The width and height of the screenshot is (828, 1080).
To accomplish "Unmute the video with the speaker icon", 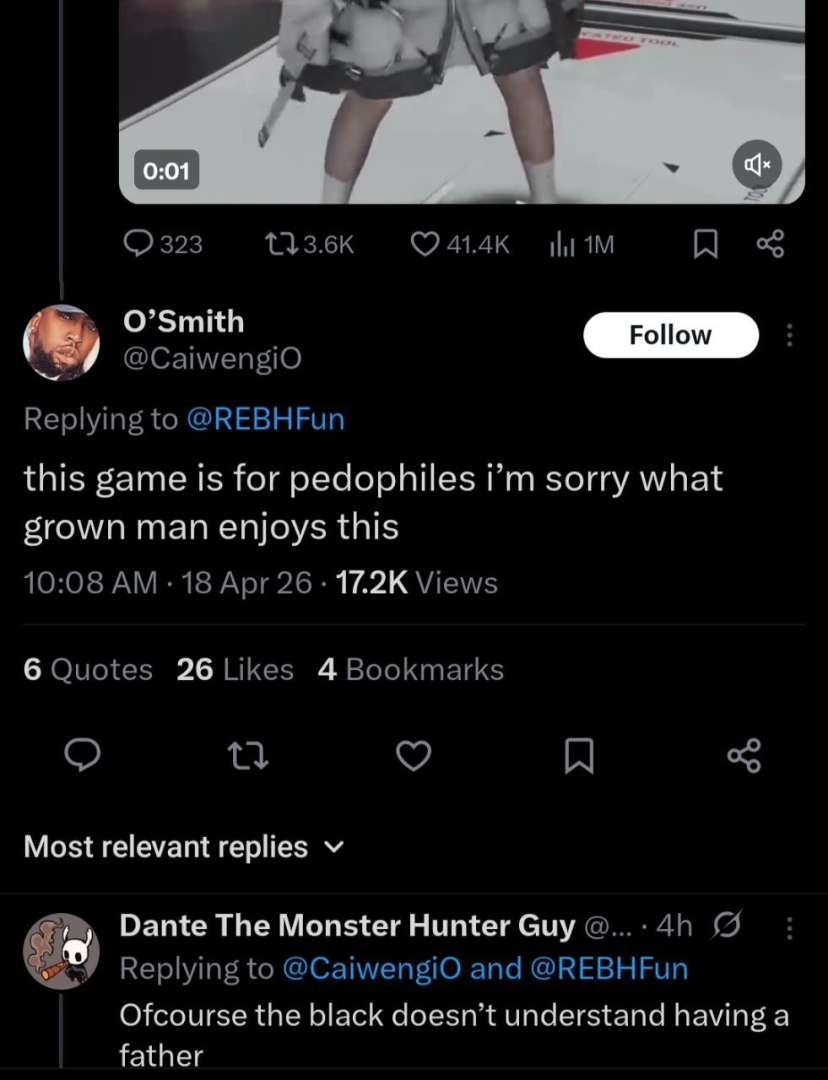I will point(757,164).
